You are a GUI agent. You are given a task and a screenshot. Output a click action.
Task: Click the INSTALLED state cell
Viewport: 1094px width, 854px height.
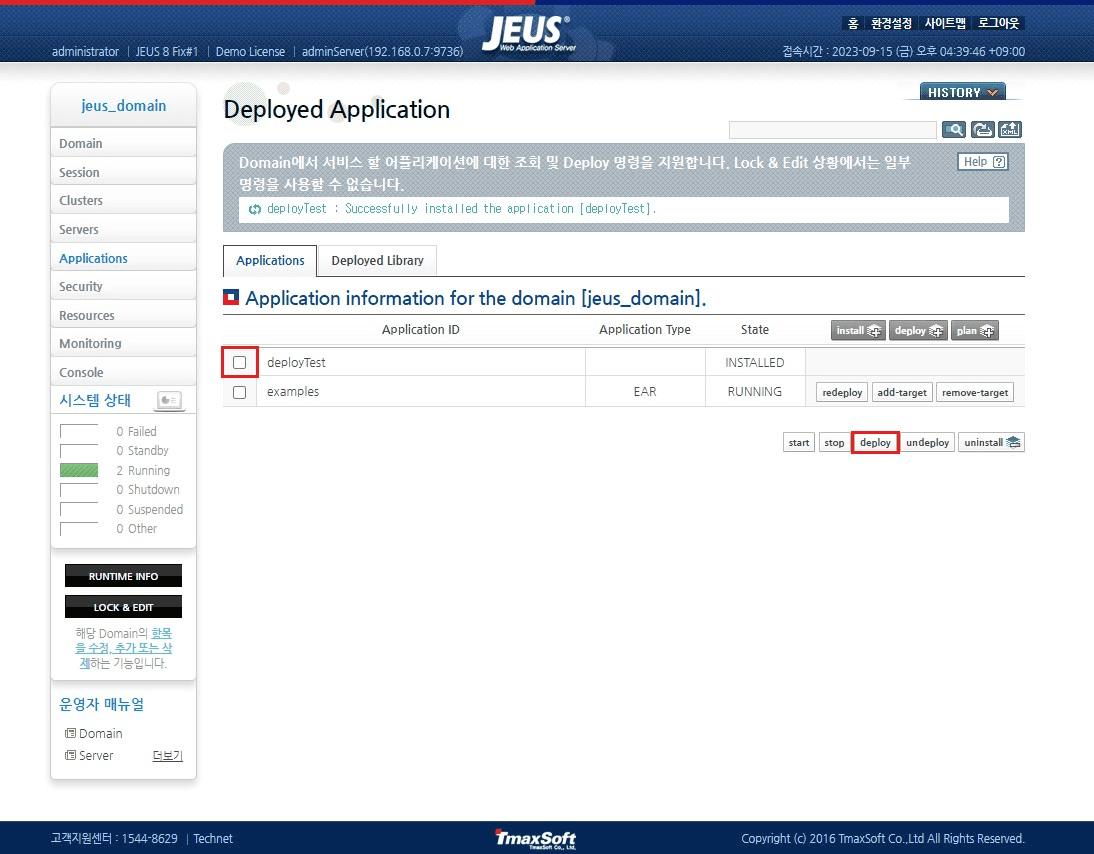754,363
